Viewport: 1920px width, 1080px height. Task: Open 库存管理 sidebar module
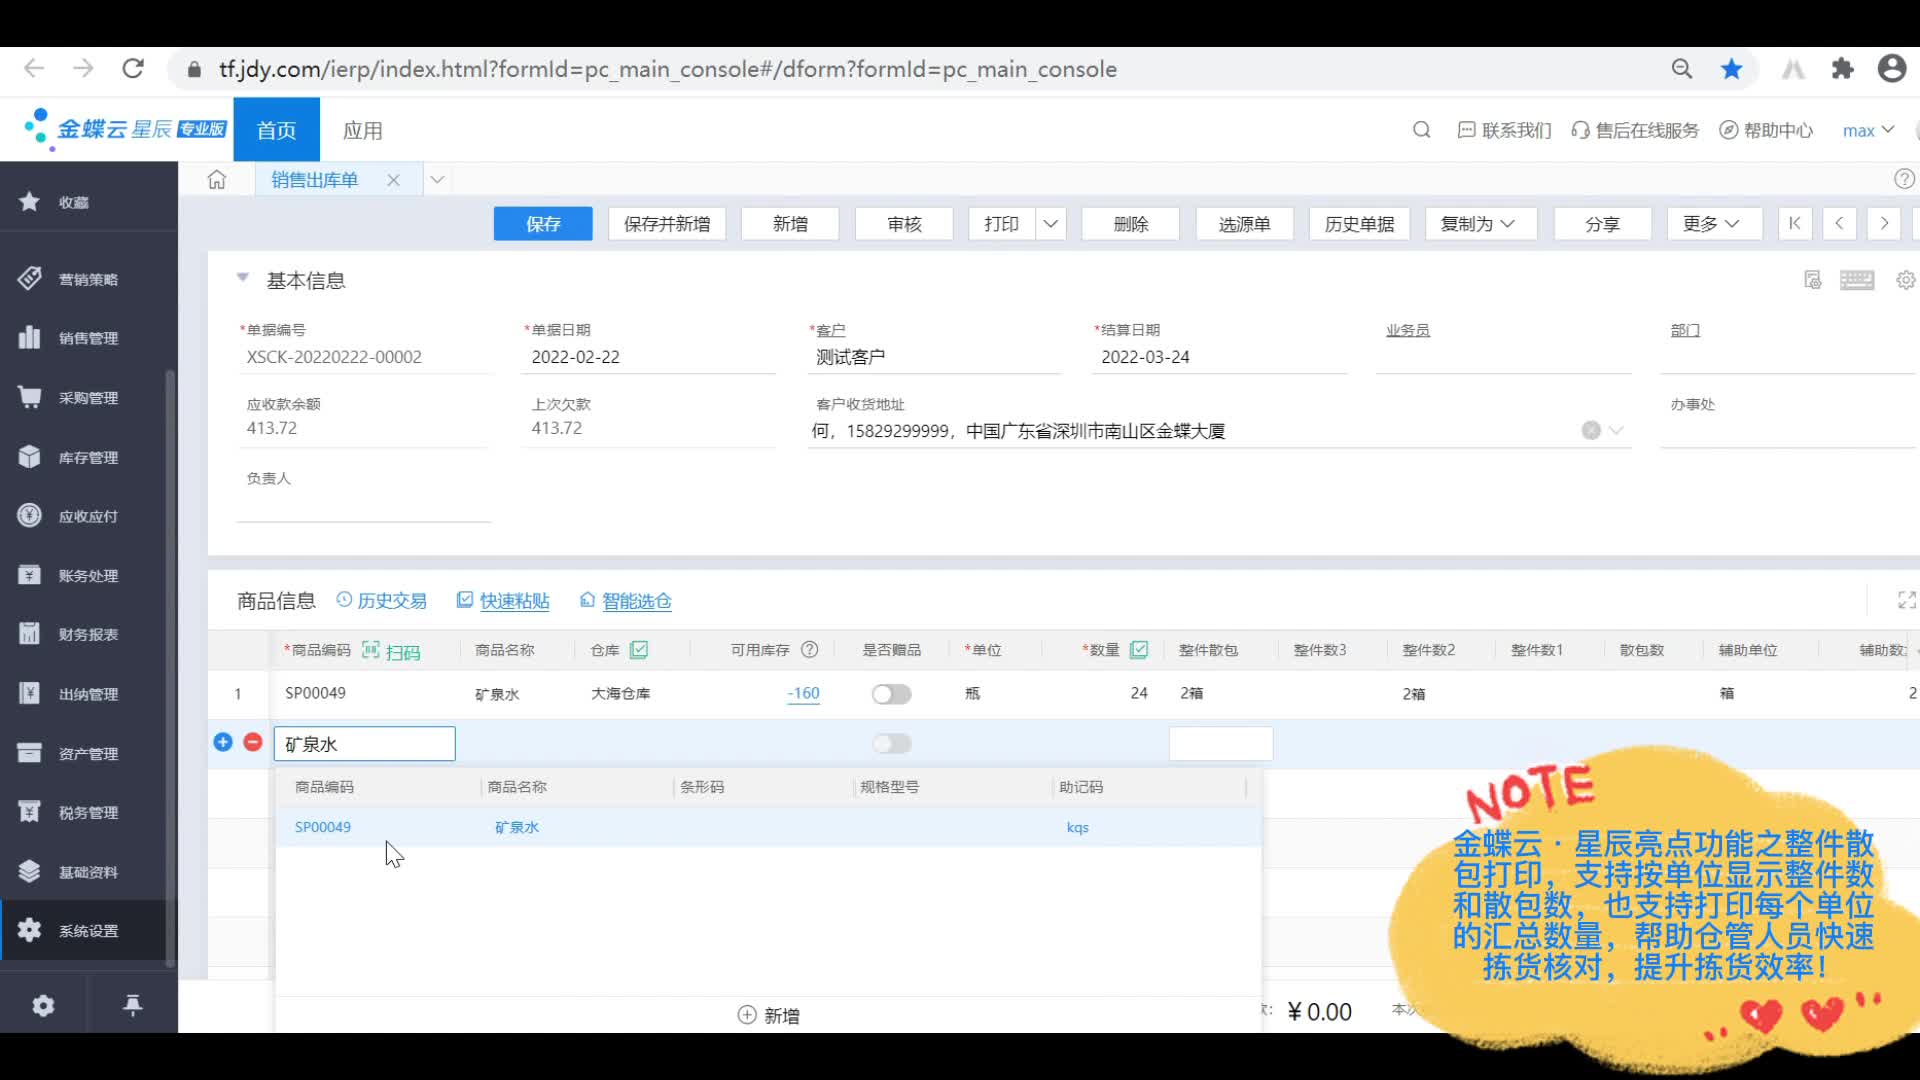click(x=89, y=457)
